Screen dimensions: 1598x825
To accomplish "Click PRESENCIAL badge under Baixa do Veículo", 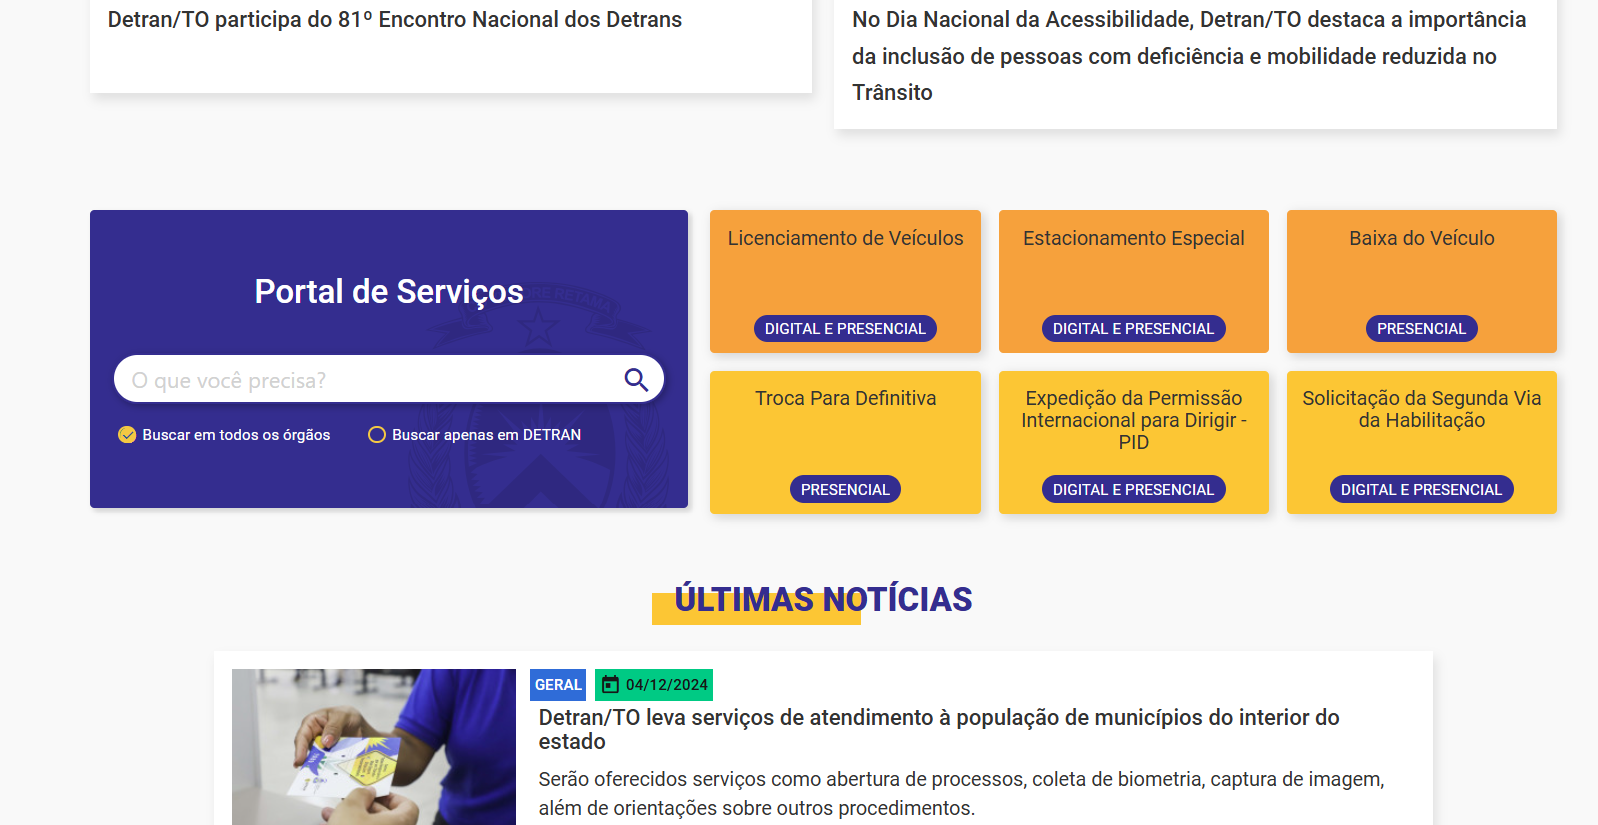I will [x=1421, y=329].
